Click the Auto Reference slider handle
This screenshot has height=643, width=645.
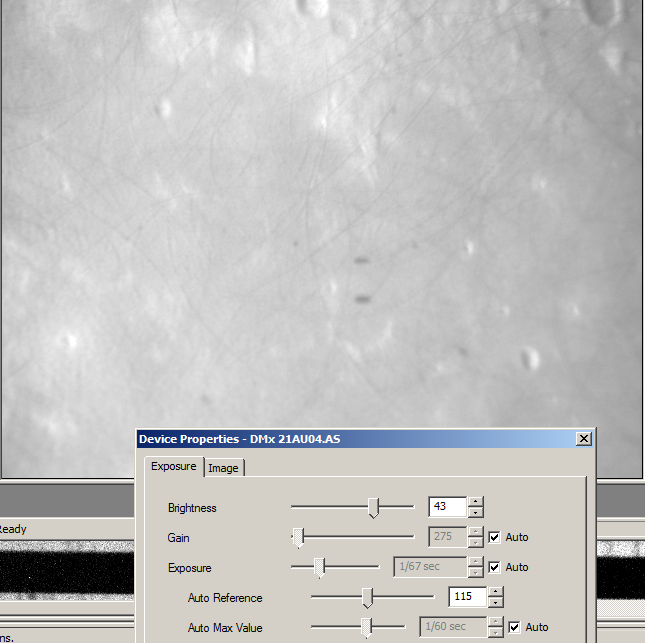[367, 598]
